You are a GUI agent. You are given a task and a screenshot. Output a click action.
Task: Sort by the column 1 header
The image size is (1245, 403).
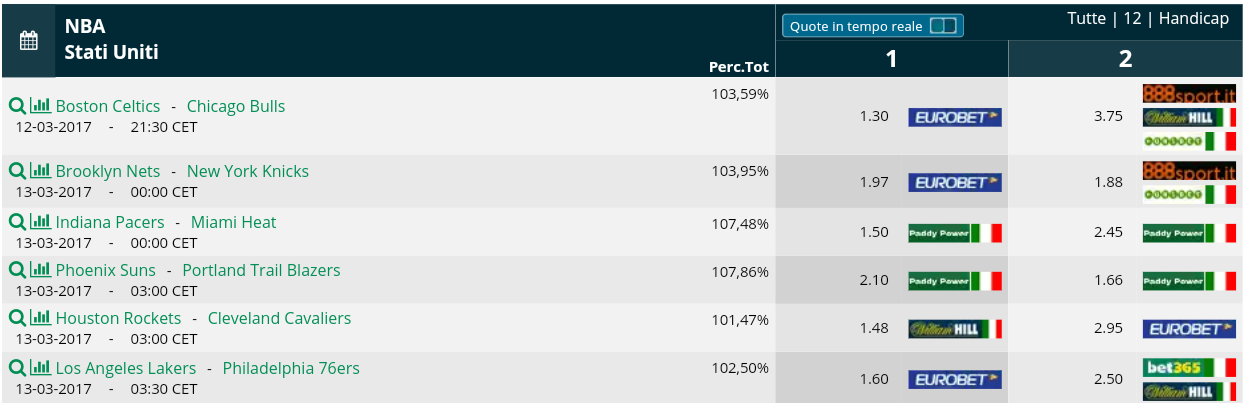(x=891, y=59)
